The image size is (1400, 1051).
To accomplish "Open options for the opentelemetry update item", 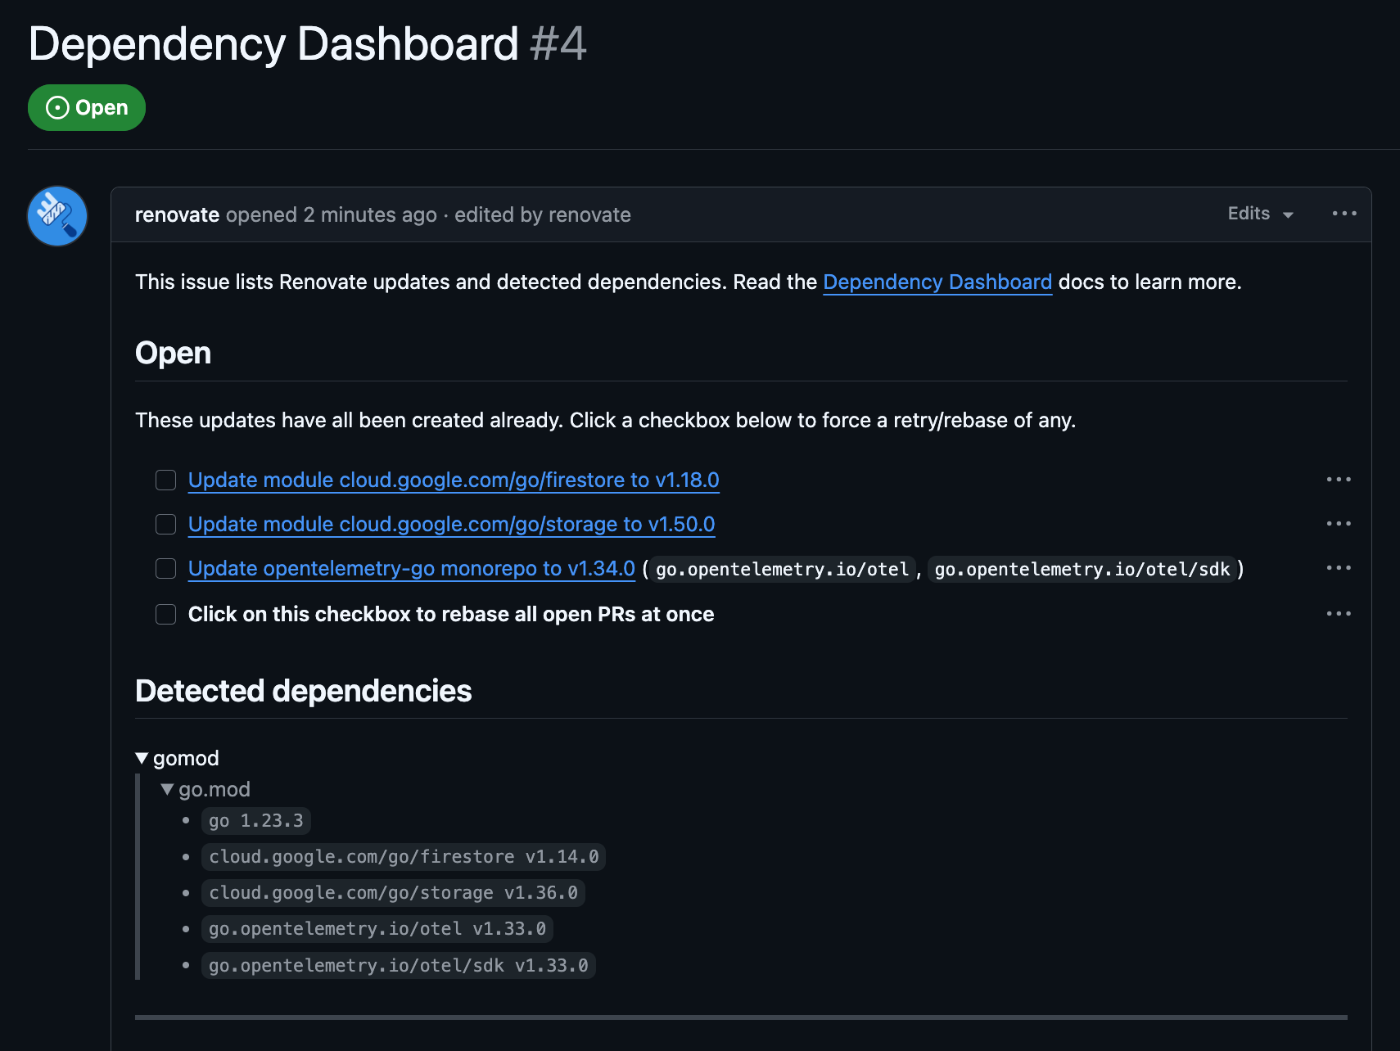I will click(x=1338, y=568).
